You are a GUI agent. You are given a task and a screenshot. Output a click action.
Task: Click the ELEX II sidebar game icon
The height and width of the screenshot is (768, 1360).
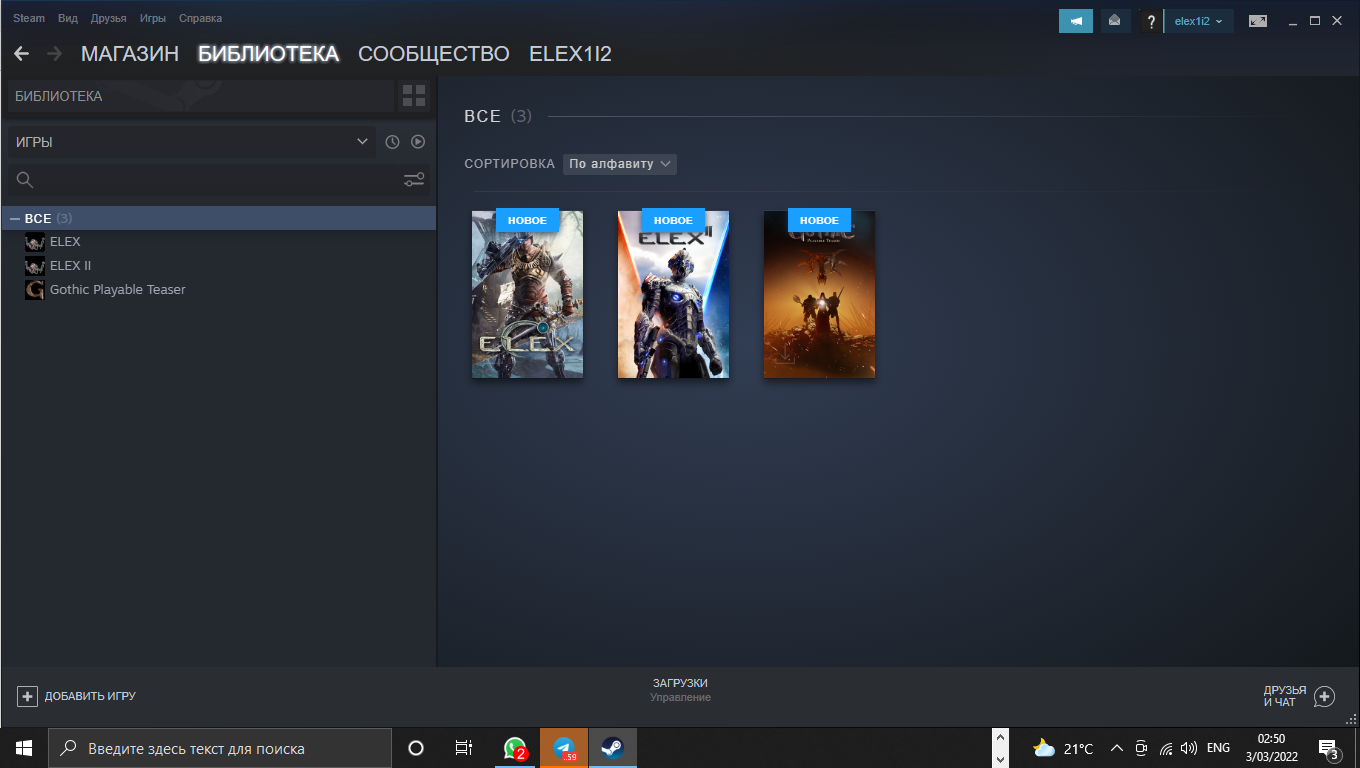click(x=35, y=266)
